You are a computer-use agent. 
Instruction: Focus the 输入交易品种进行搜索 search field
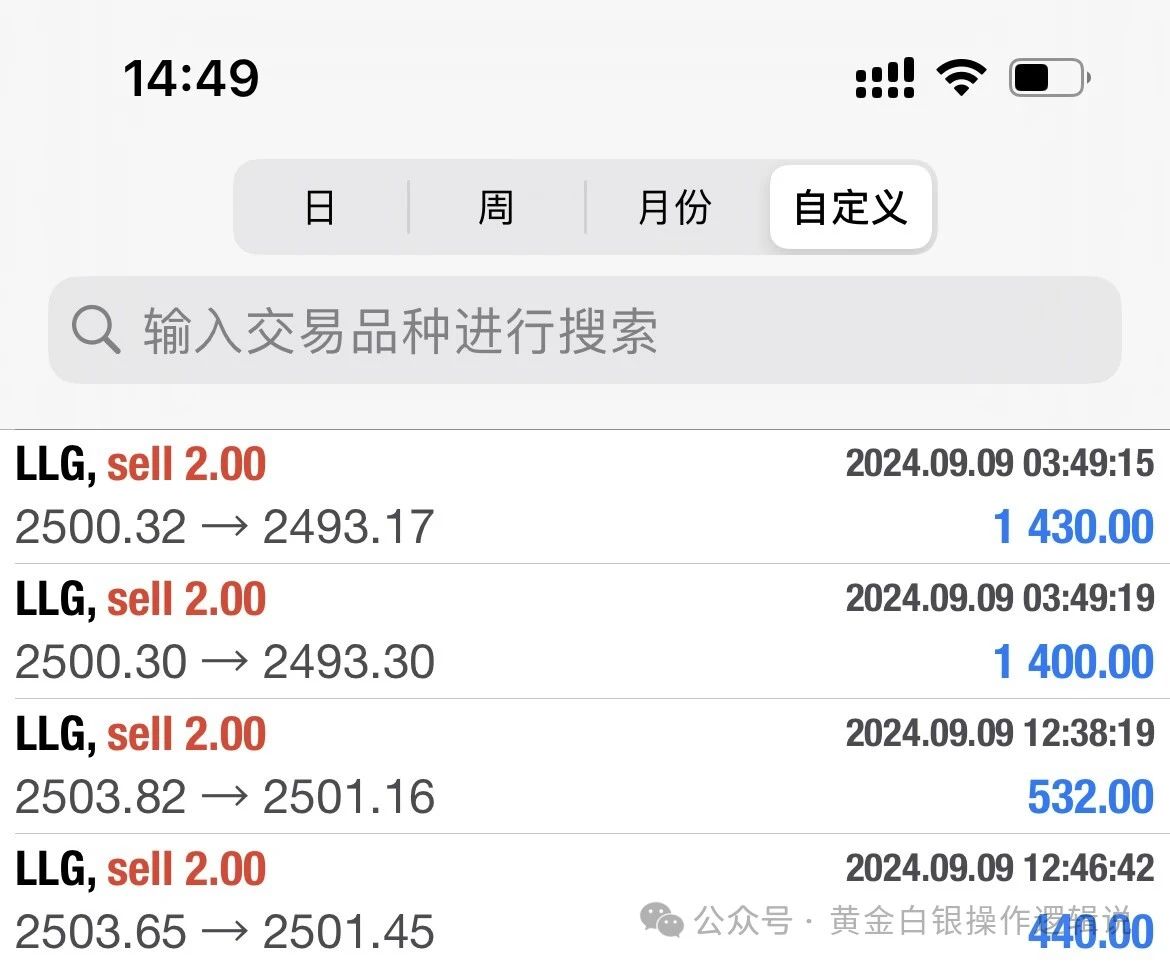click(x=585, y=330)
